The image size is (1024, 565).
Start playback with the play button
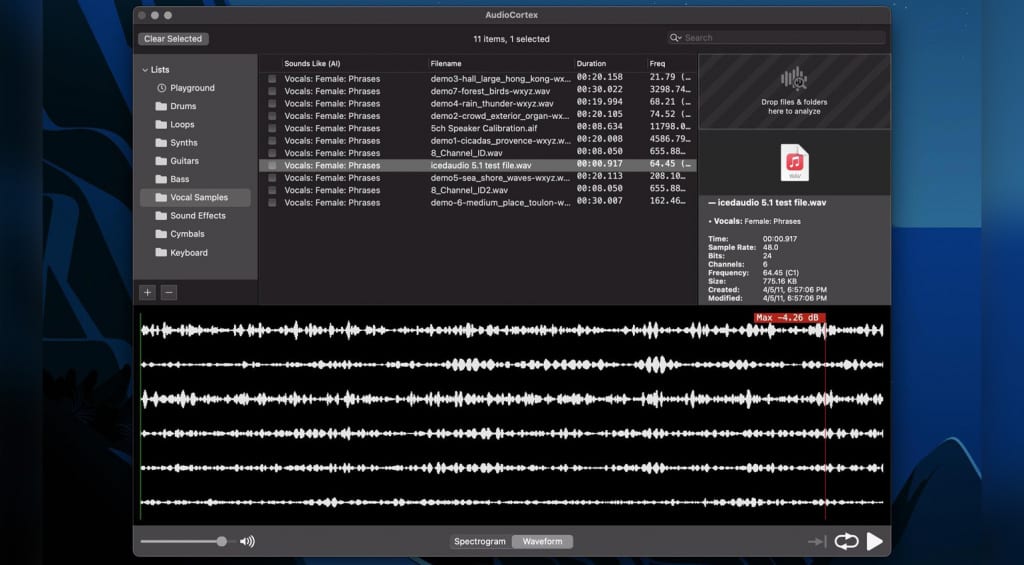click(874, 541)
